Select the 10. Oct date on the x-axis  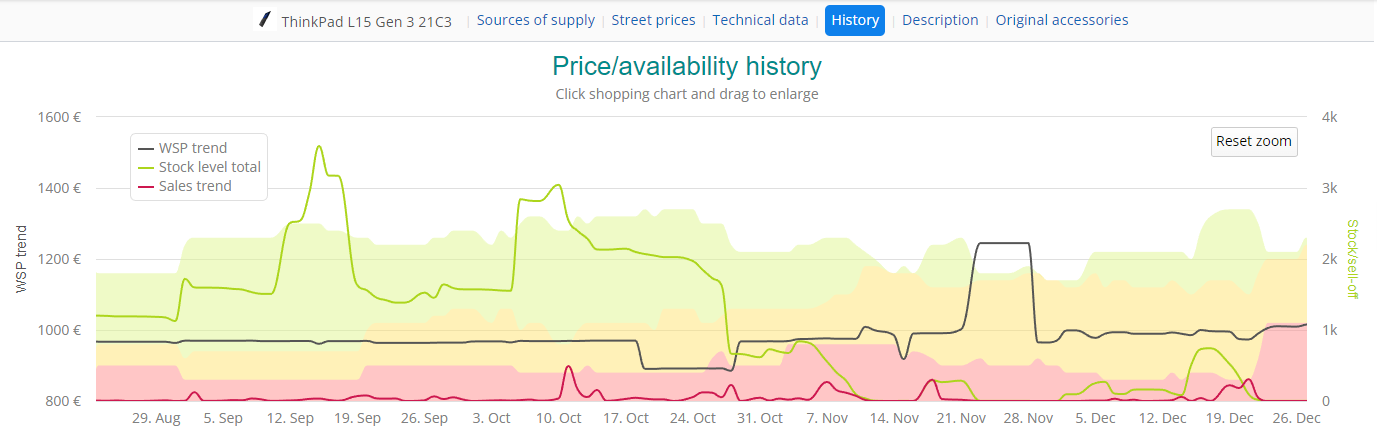(557, 418)
